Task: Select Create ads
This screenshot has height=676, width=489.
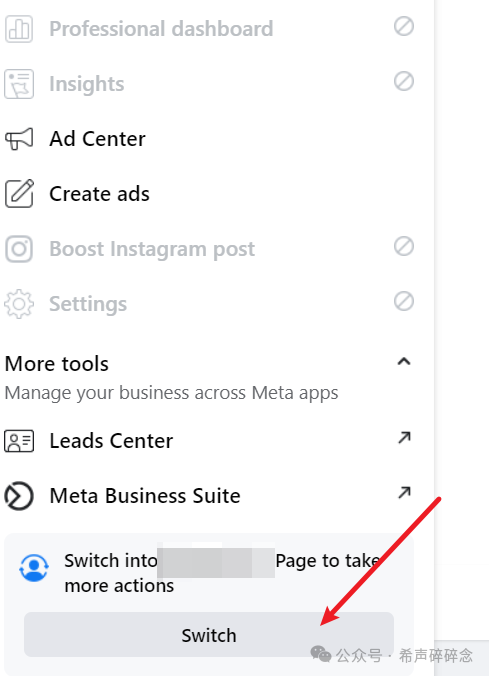Action: pos(100,194)
